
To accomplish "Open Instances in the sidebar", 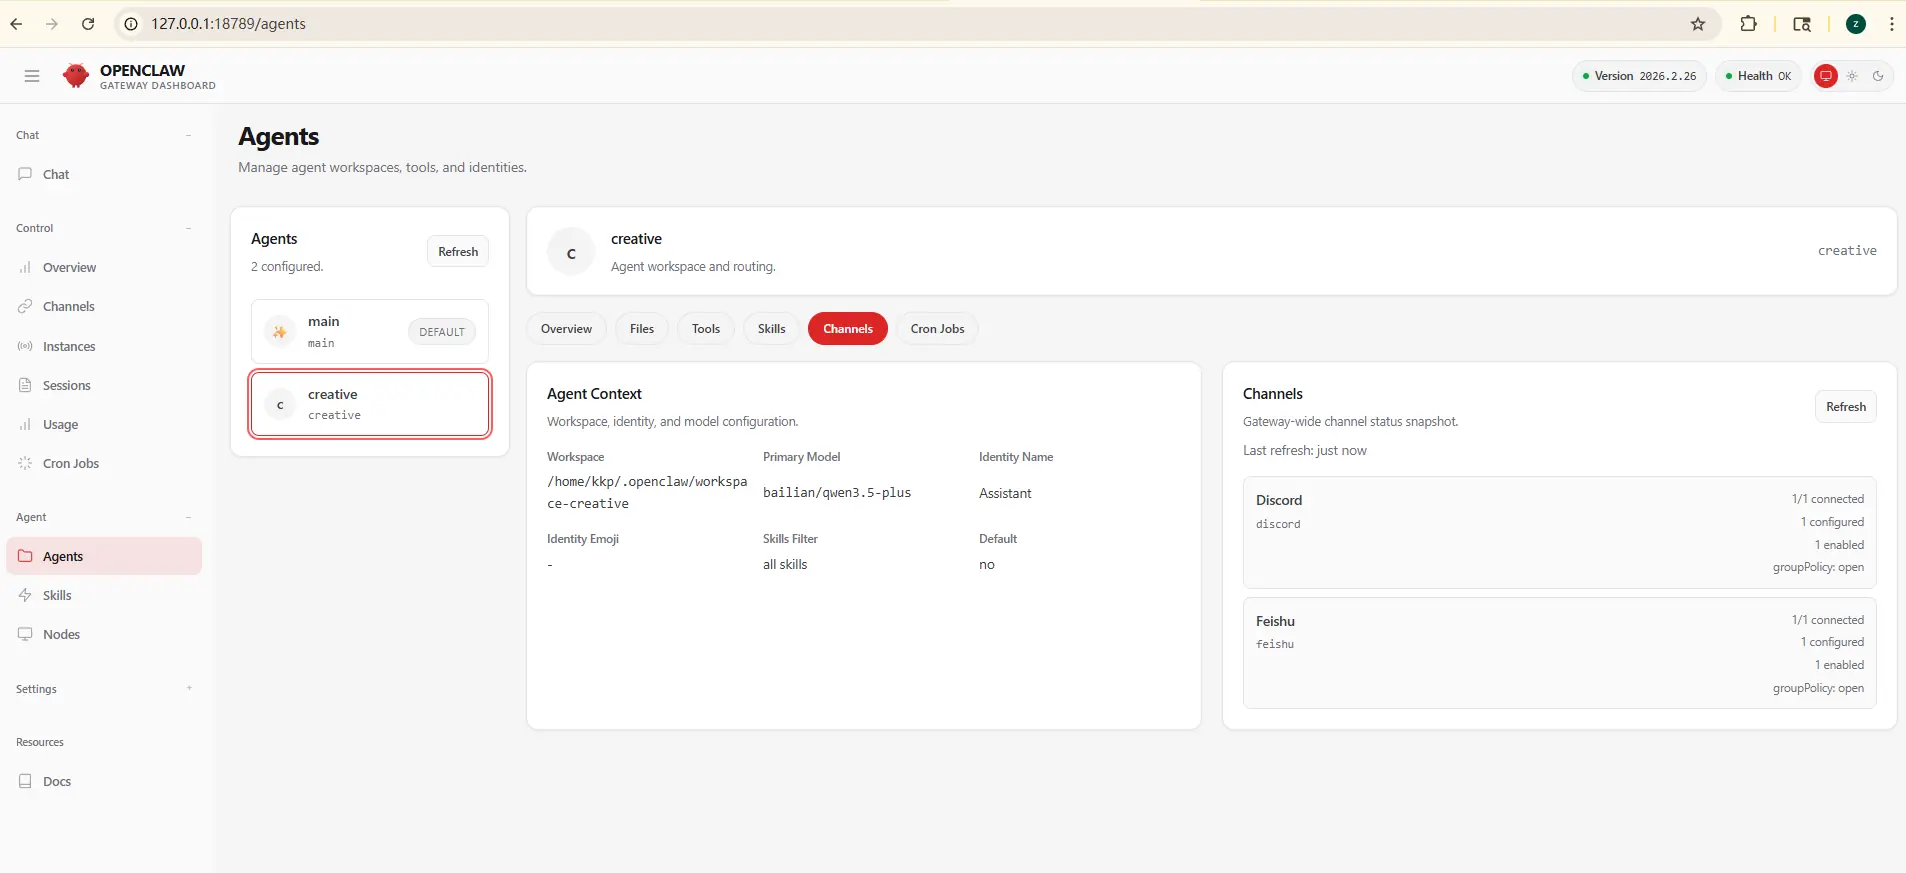I will click(69, 346).
